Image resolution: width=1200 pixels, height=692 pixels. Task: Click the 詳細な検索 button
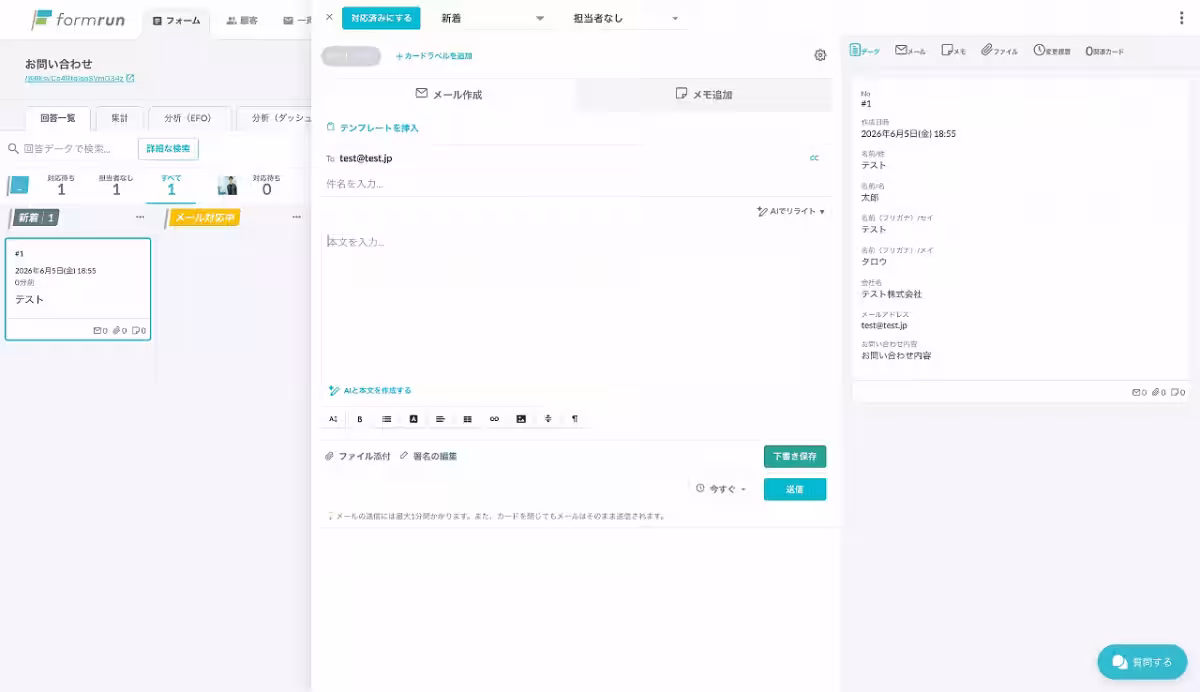coord(168,149)
